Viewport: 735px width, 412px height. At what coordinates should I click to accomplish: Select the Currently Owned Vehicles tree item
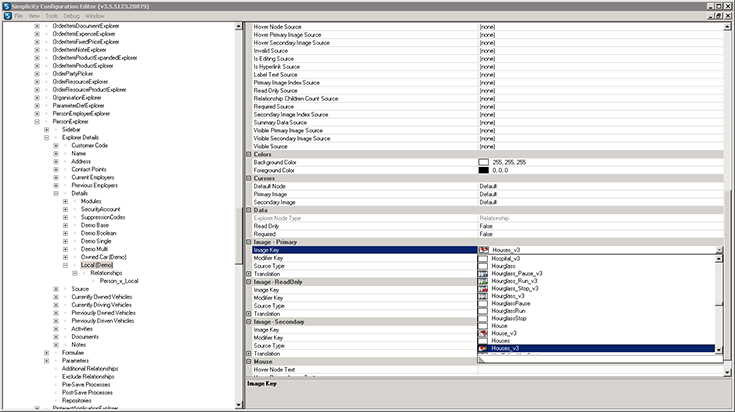(102, 297)
